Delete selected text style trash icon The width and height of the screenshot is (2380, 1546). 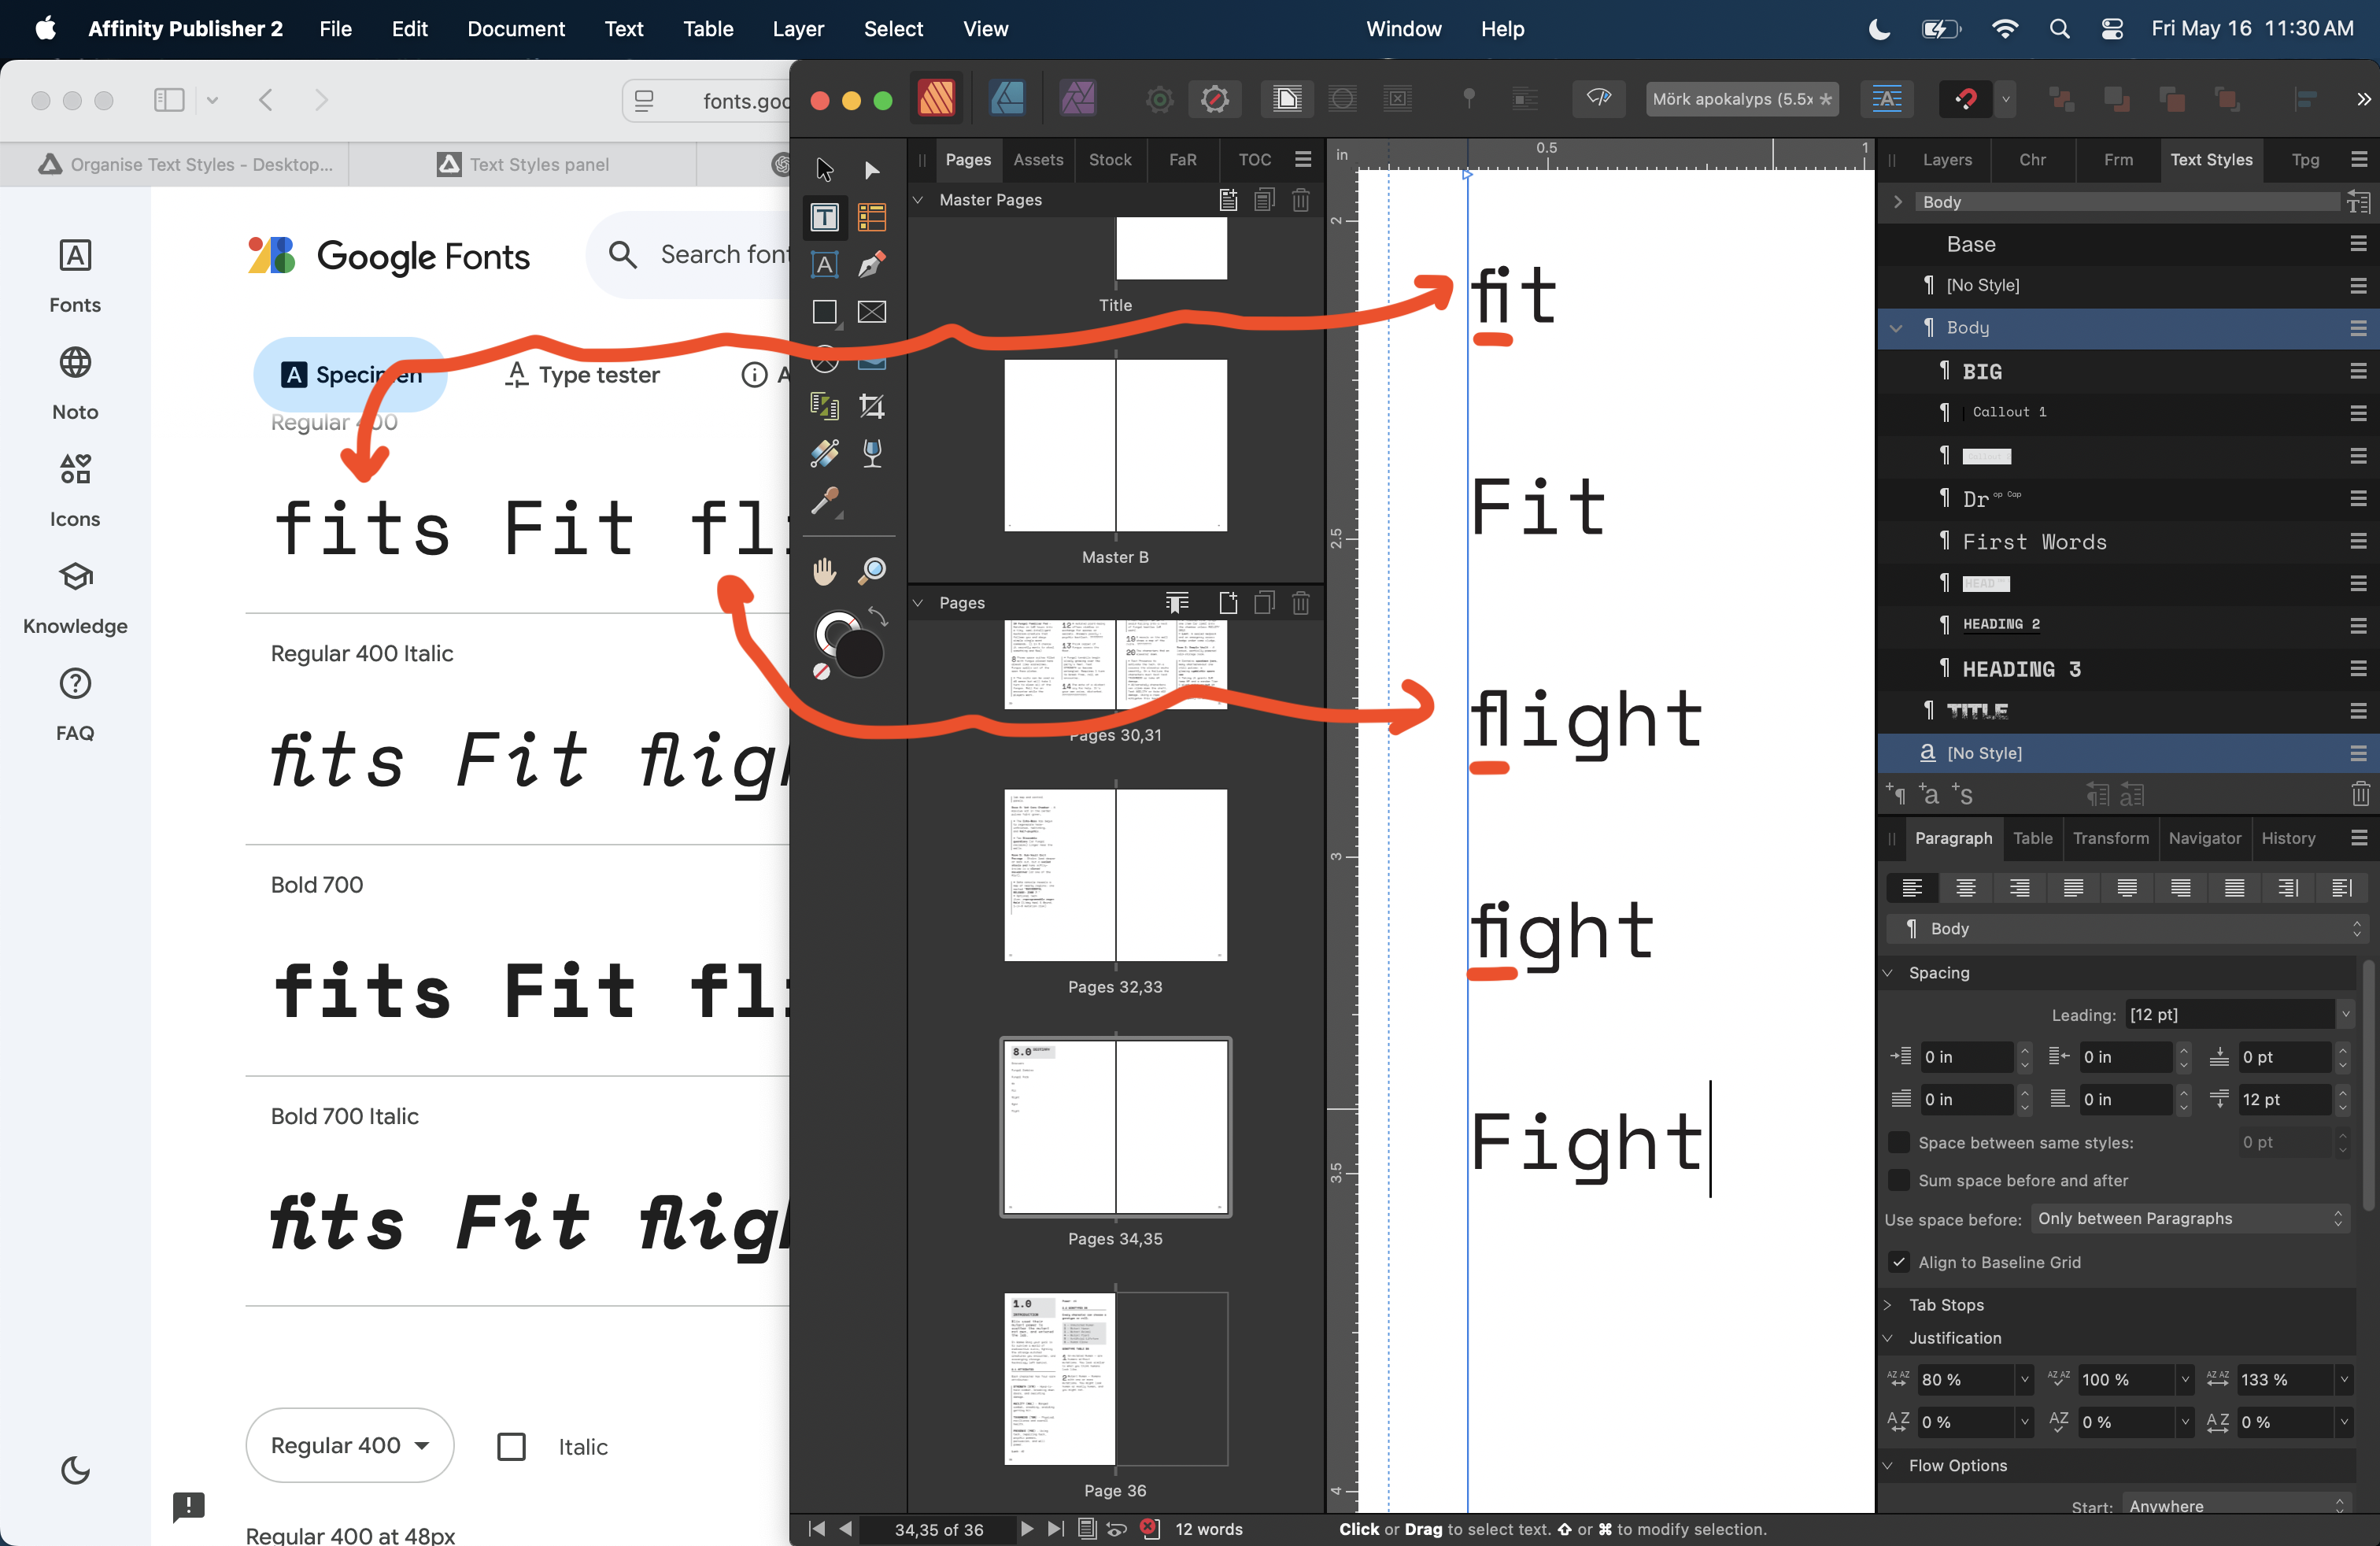point(2360,795)
